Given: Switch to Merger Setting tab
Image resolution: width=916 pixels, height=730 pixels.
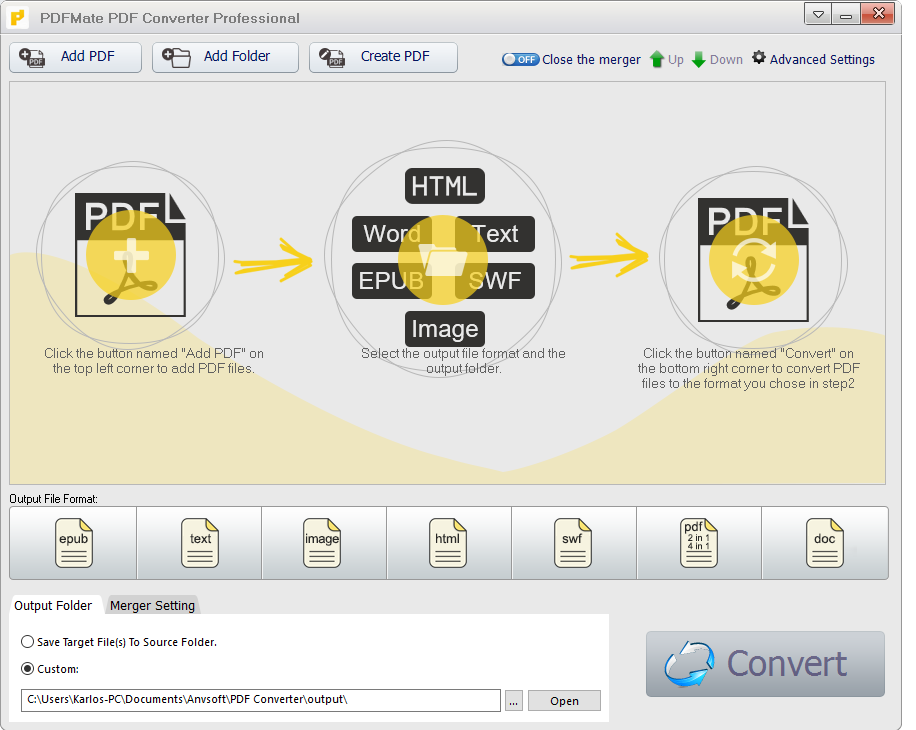Looking at the screenshot, I should [152, 606].
